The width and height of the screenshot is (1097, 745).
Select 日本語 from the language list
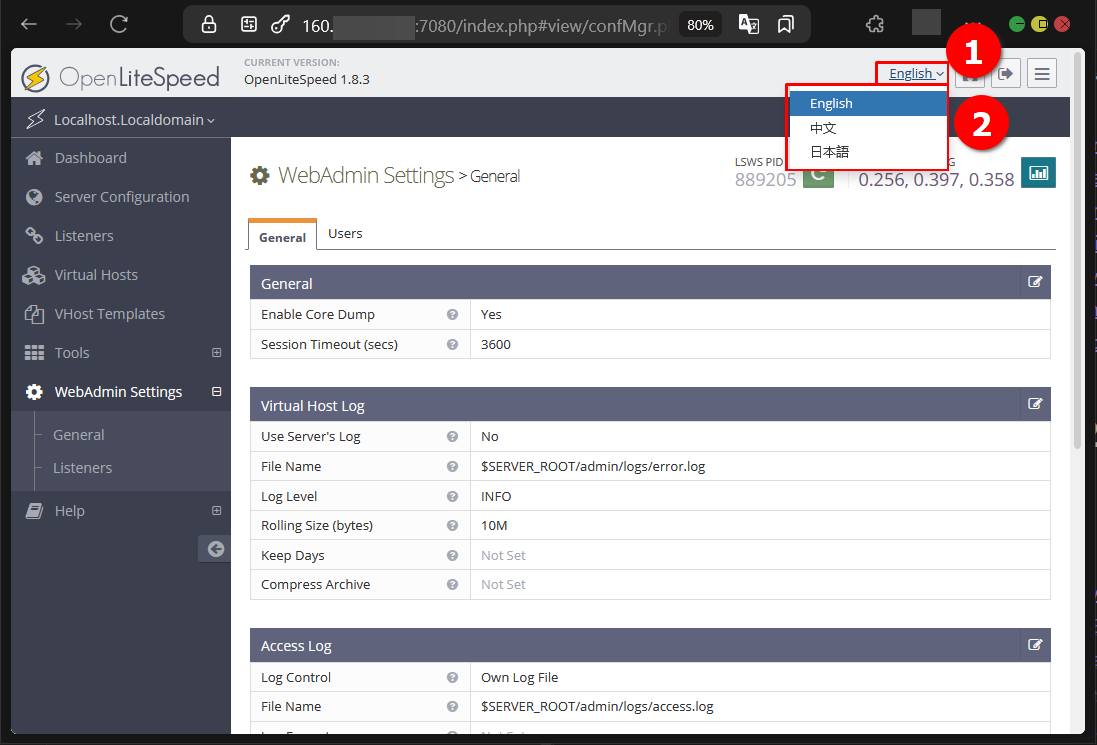point(868,152)
